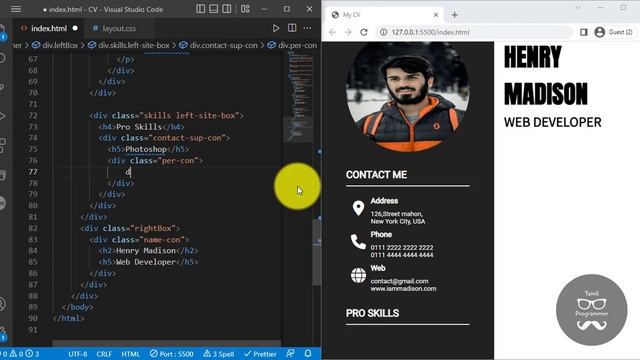Change the HTML language mode
640x360 pixels.
(x=131, y=354)
